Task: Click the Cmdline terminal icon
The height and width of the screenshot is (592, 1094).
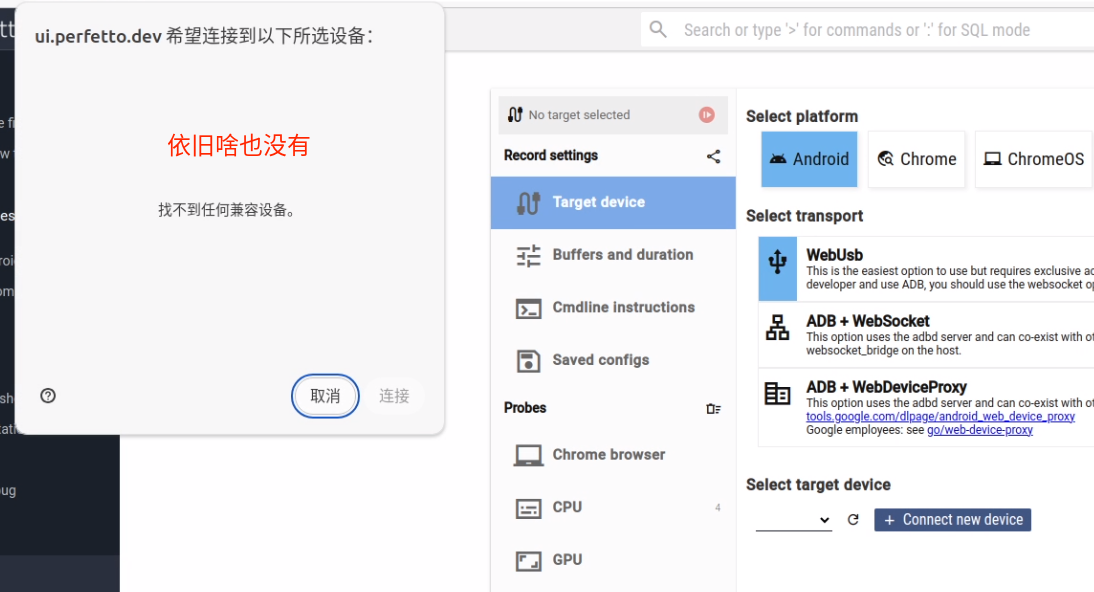Action: 528,309
